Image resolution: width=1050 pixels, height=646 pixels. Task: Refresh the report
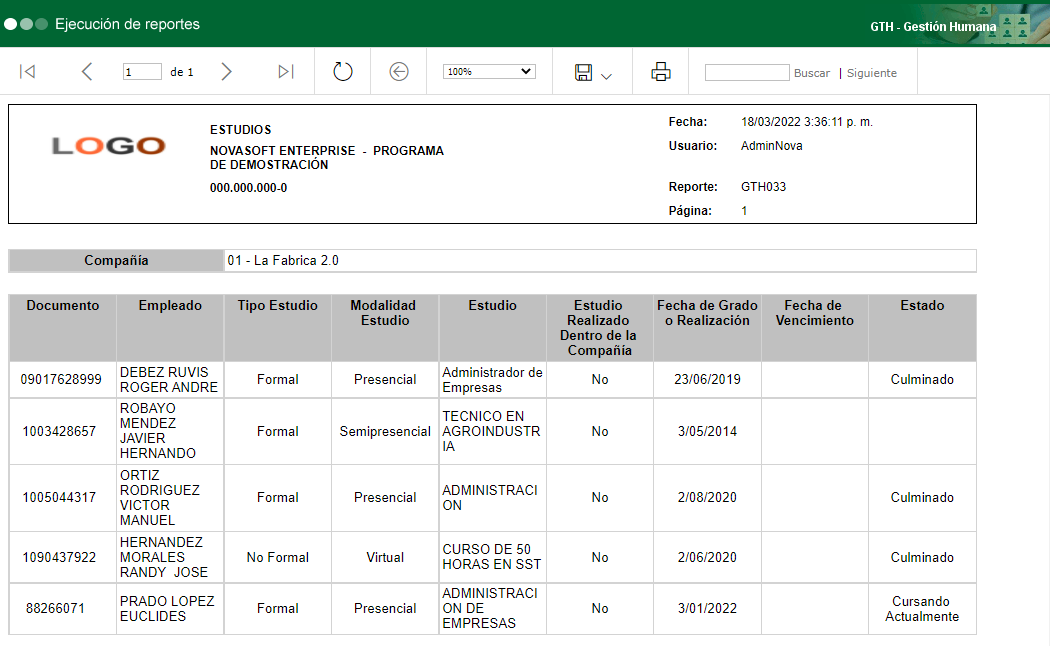343,72
